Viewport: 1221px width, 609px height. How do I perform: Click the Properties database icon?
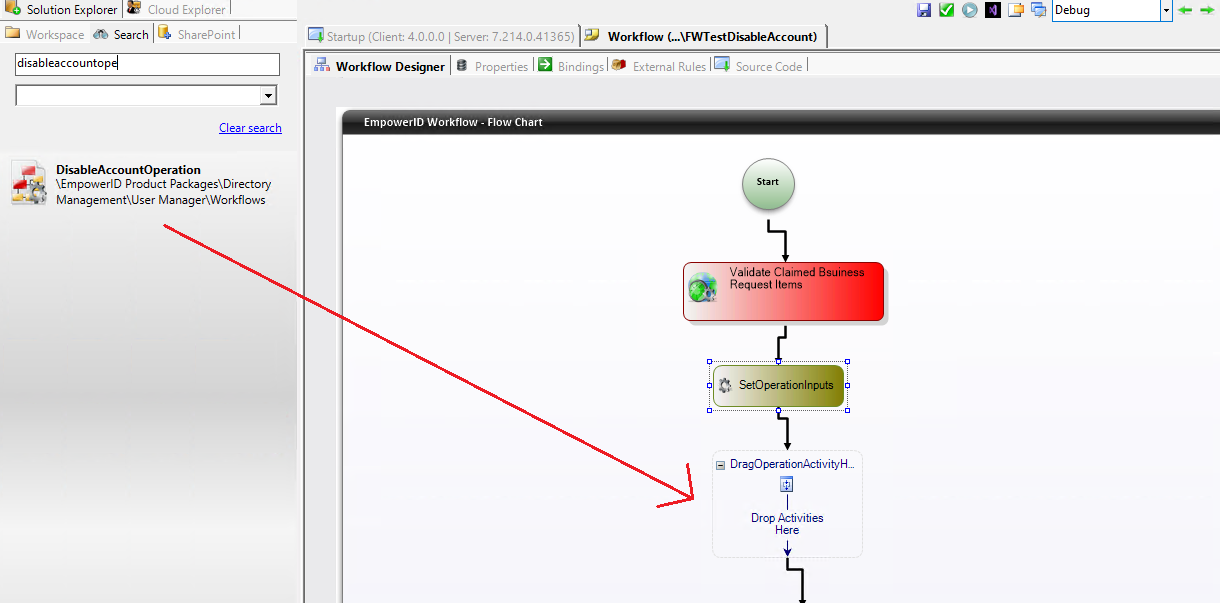click(461, 66)
